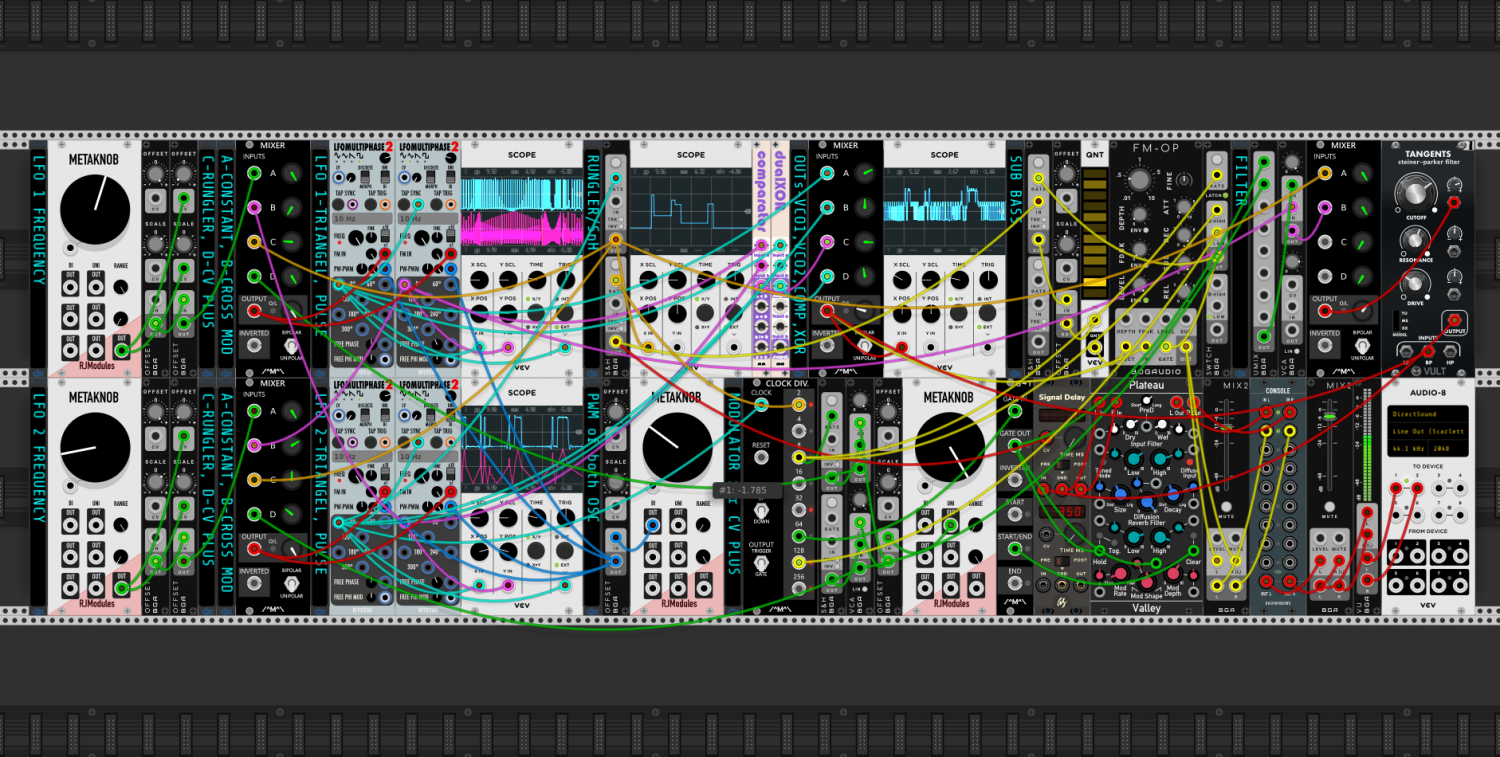The height and width of the screenshot is (757, 1500).
Task: Click the Tangents DRIVE knob
Action: point(1415,284)
